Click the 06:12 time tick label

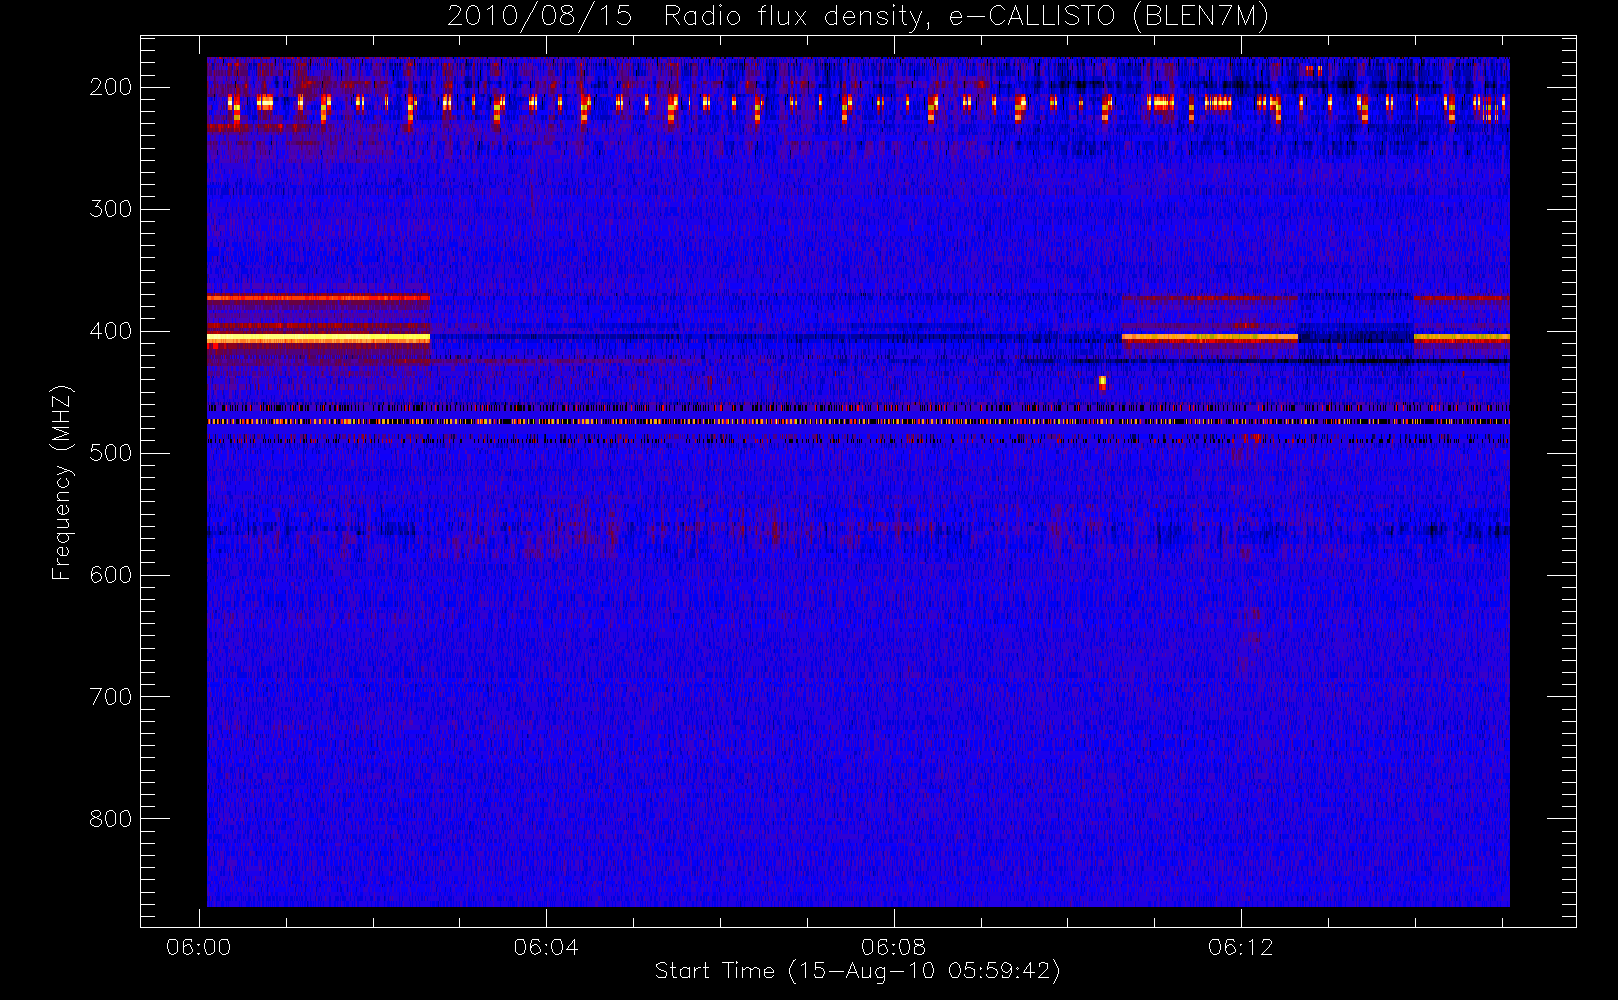[1240, 947]
